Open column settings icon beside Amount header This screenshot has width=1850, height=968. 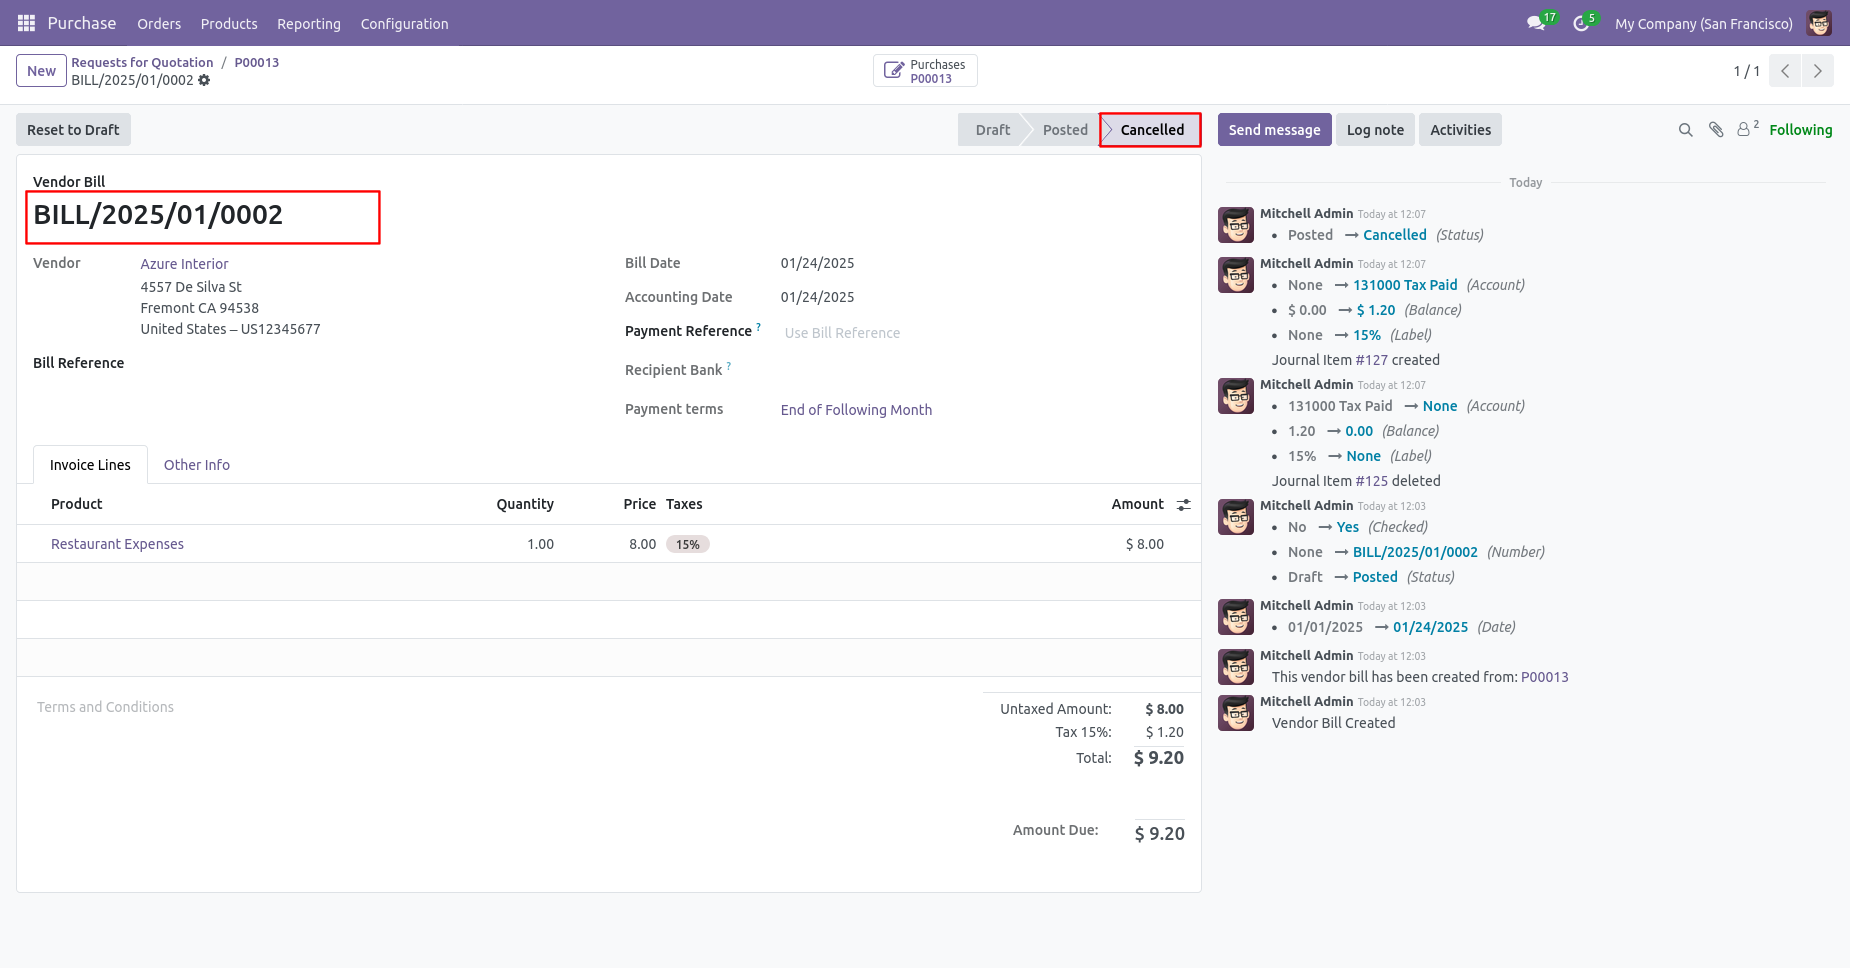pyautogui.click(x=1184, y=505)
